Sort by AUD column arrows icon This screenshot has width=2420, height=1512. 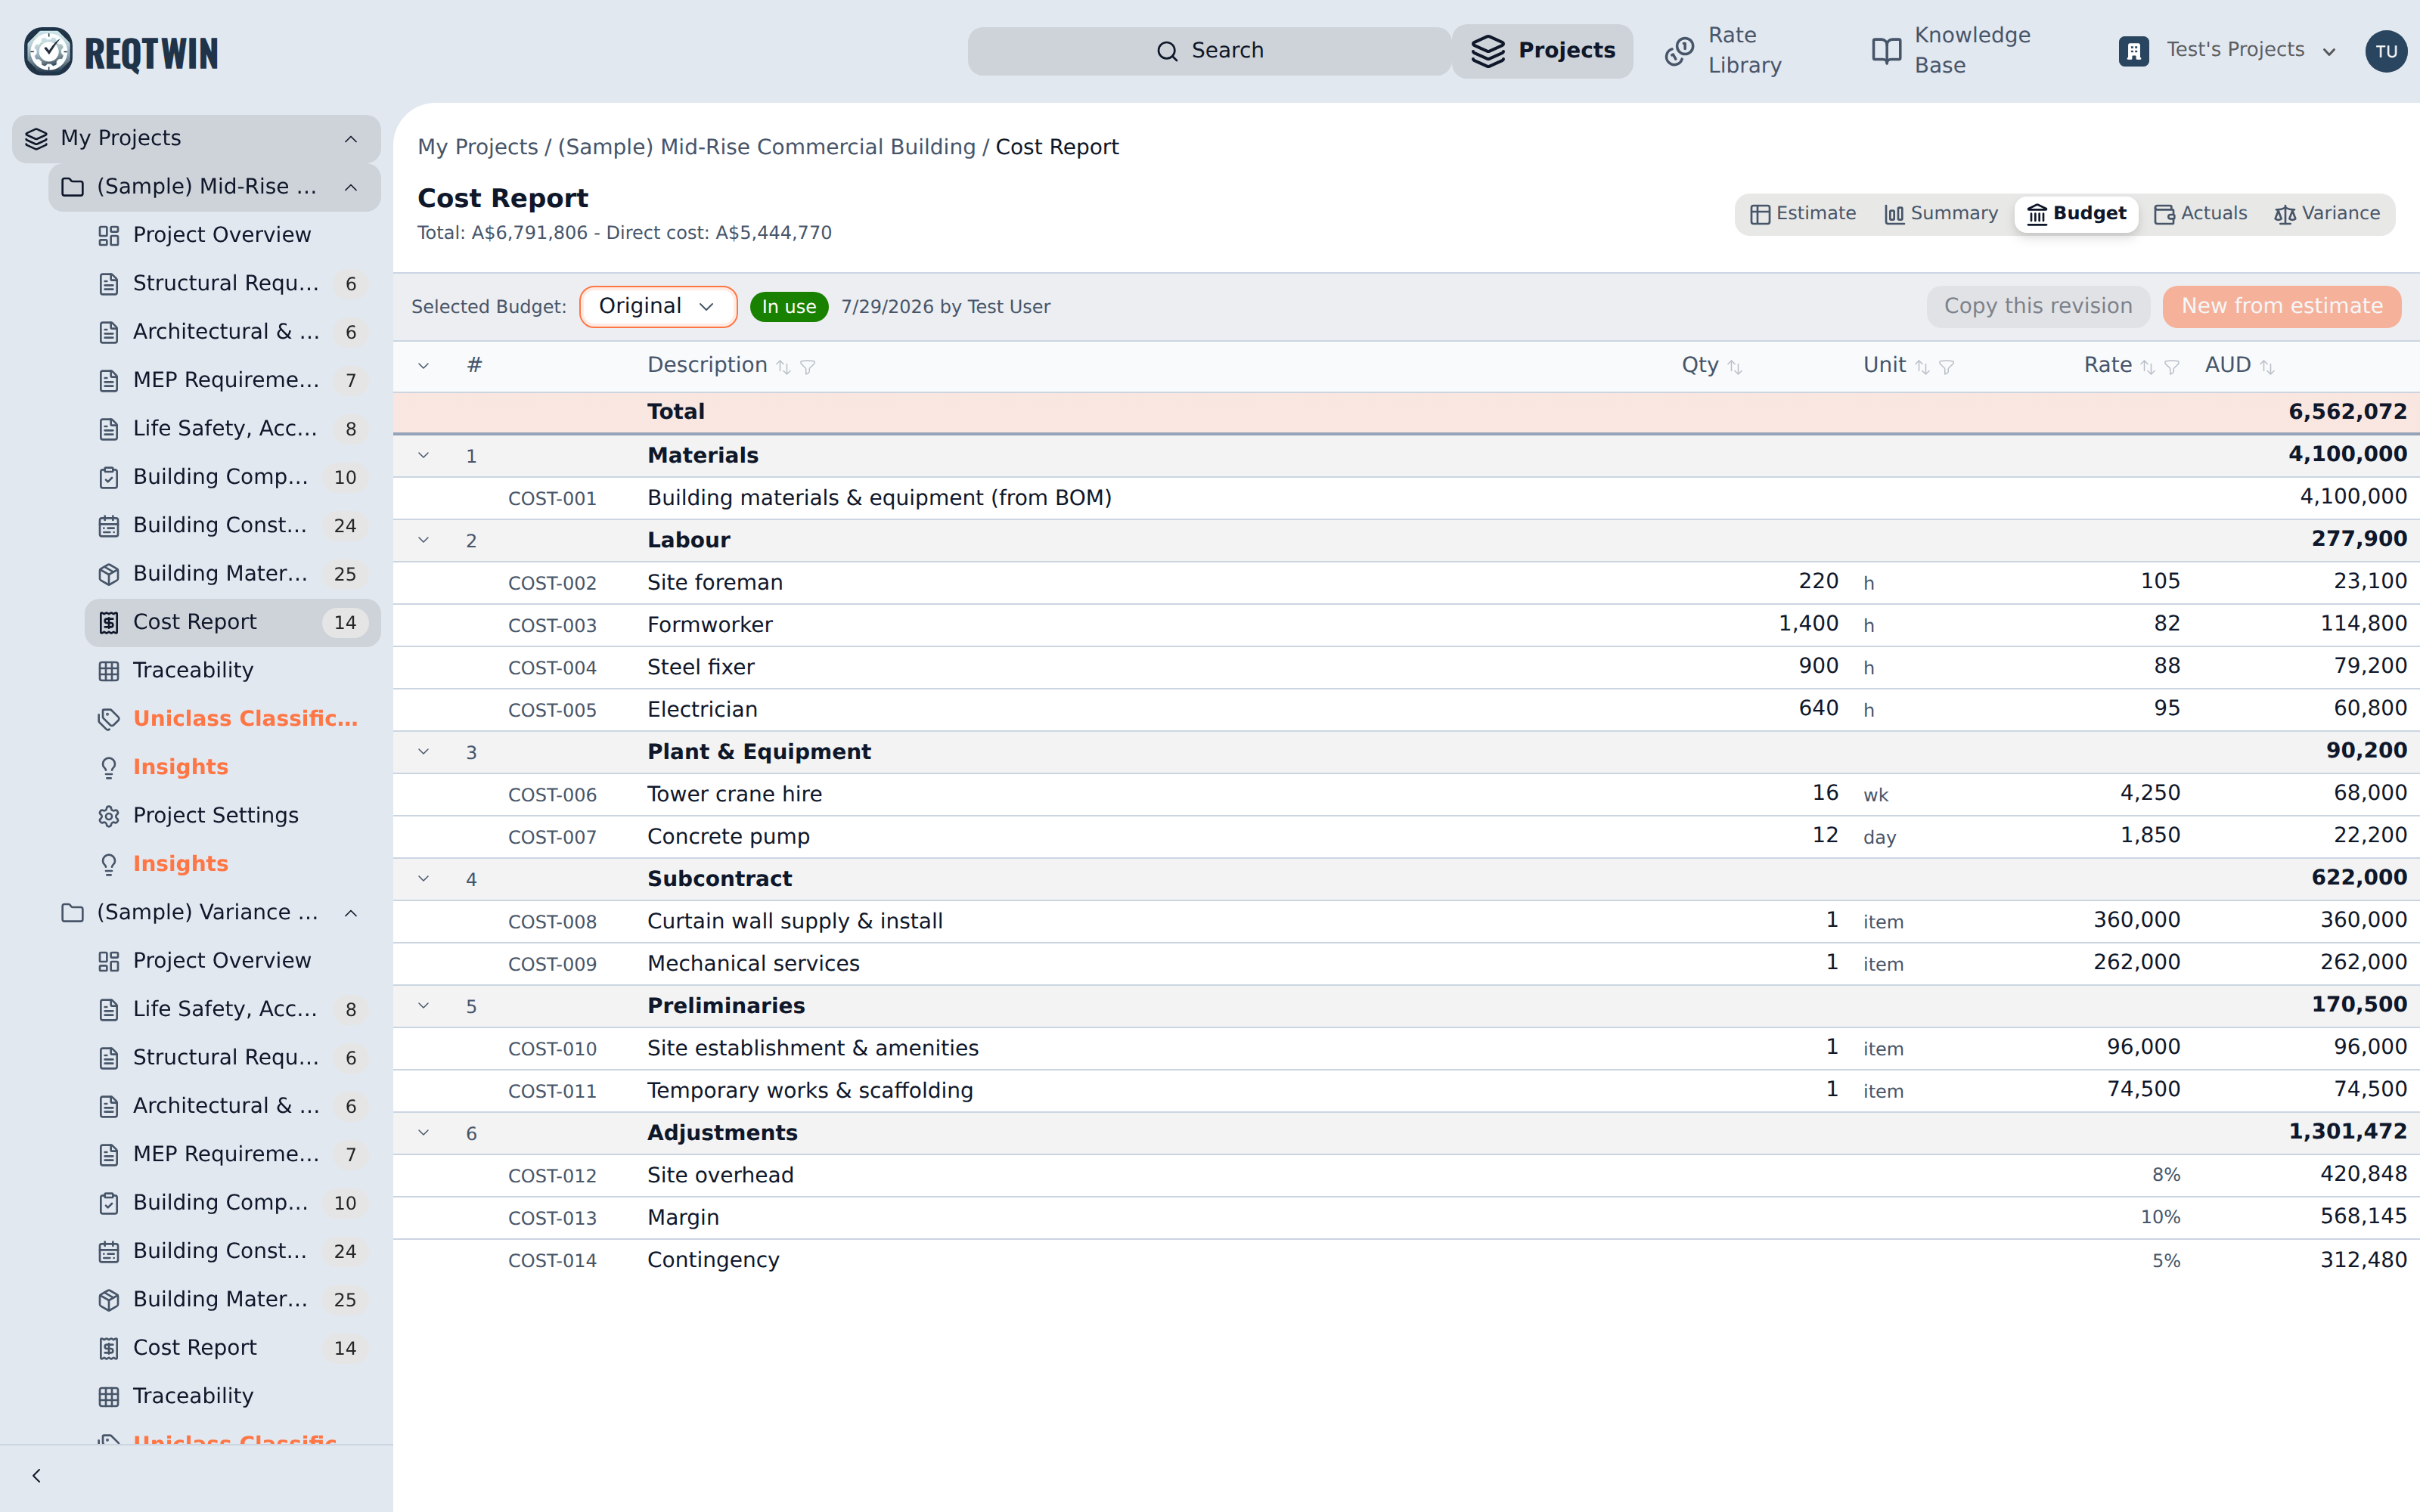(x=2267, y=367)
